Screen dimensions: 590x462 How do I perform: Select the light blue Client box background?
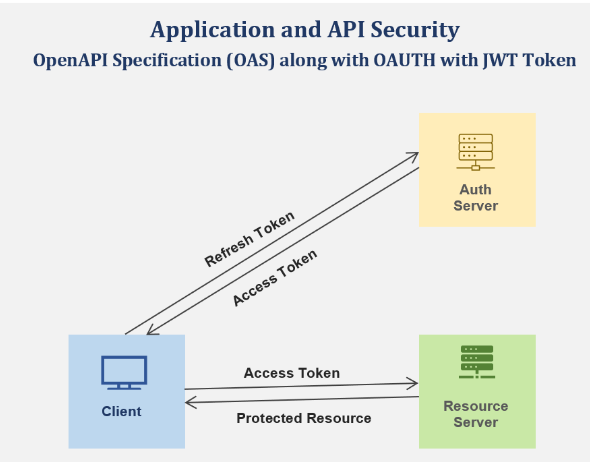click(x=127, y=392)
